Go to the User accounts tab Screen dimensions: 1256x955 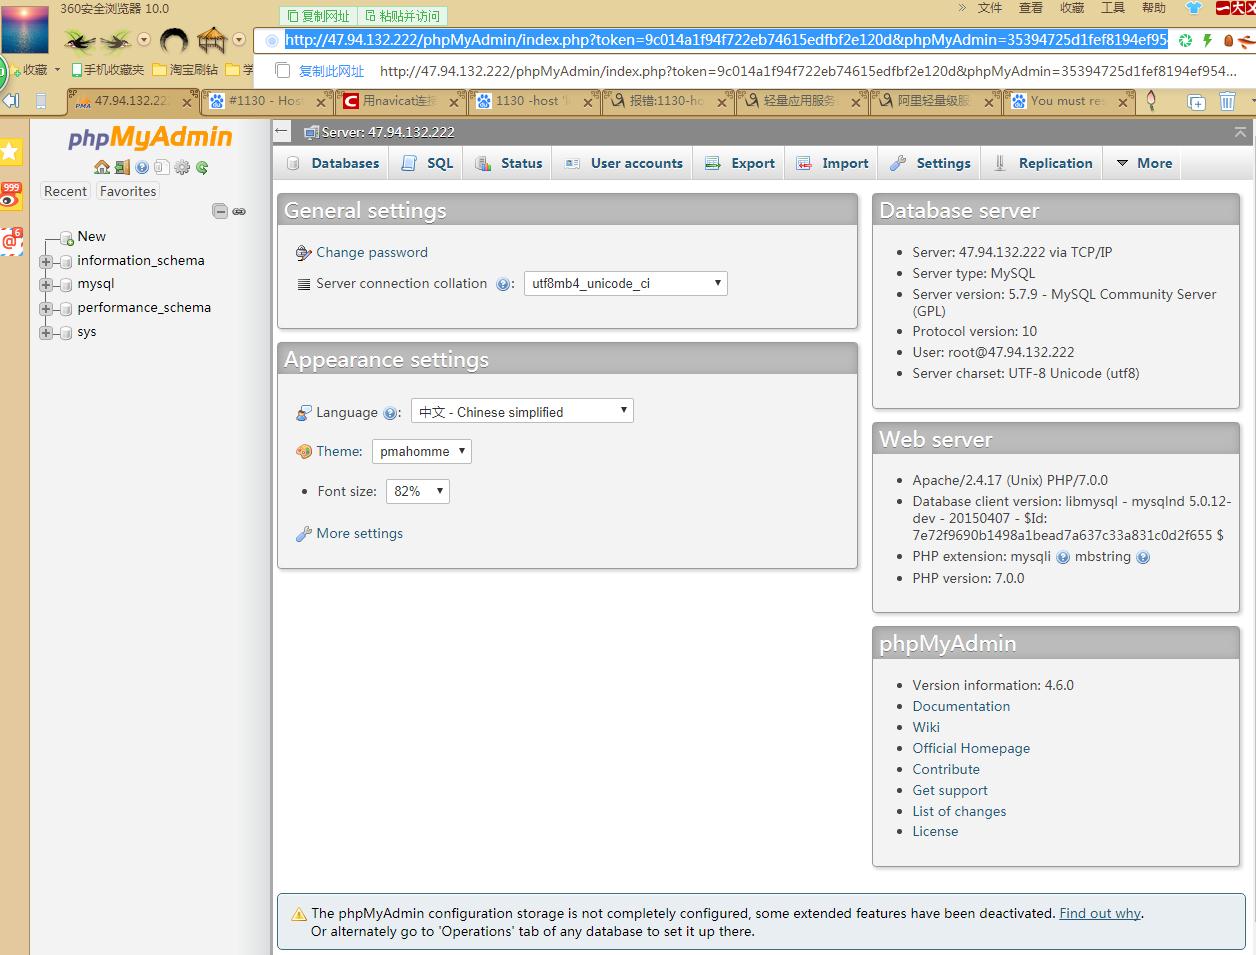(624, 163)
